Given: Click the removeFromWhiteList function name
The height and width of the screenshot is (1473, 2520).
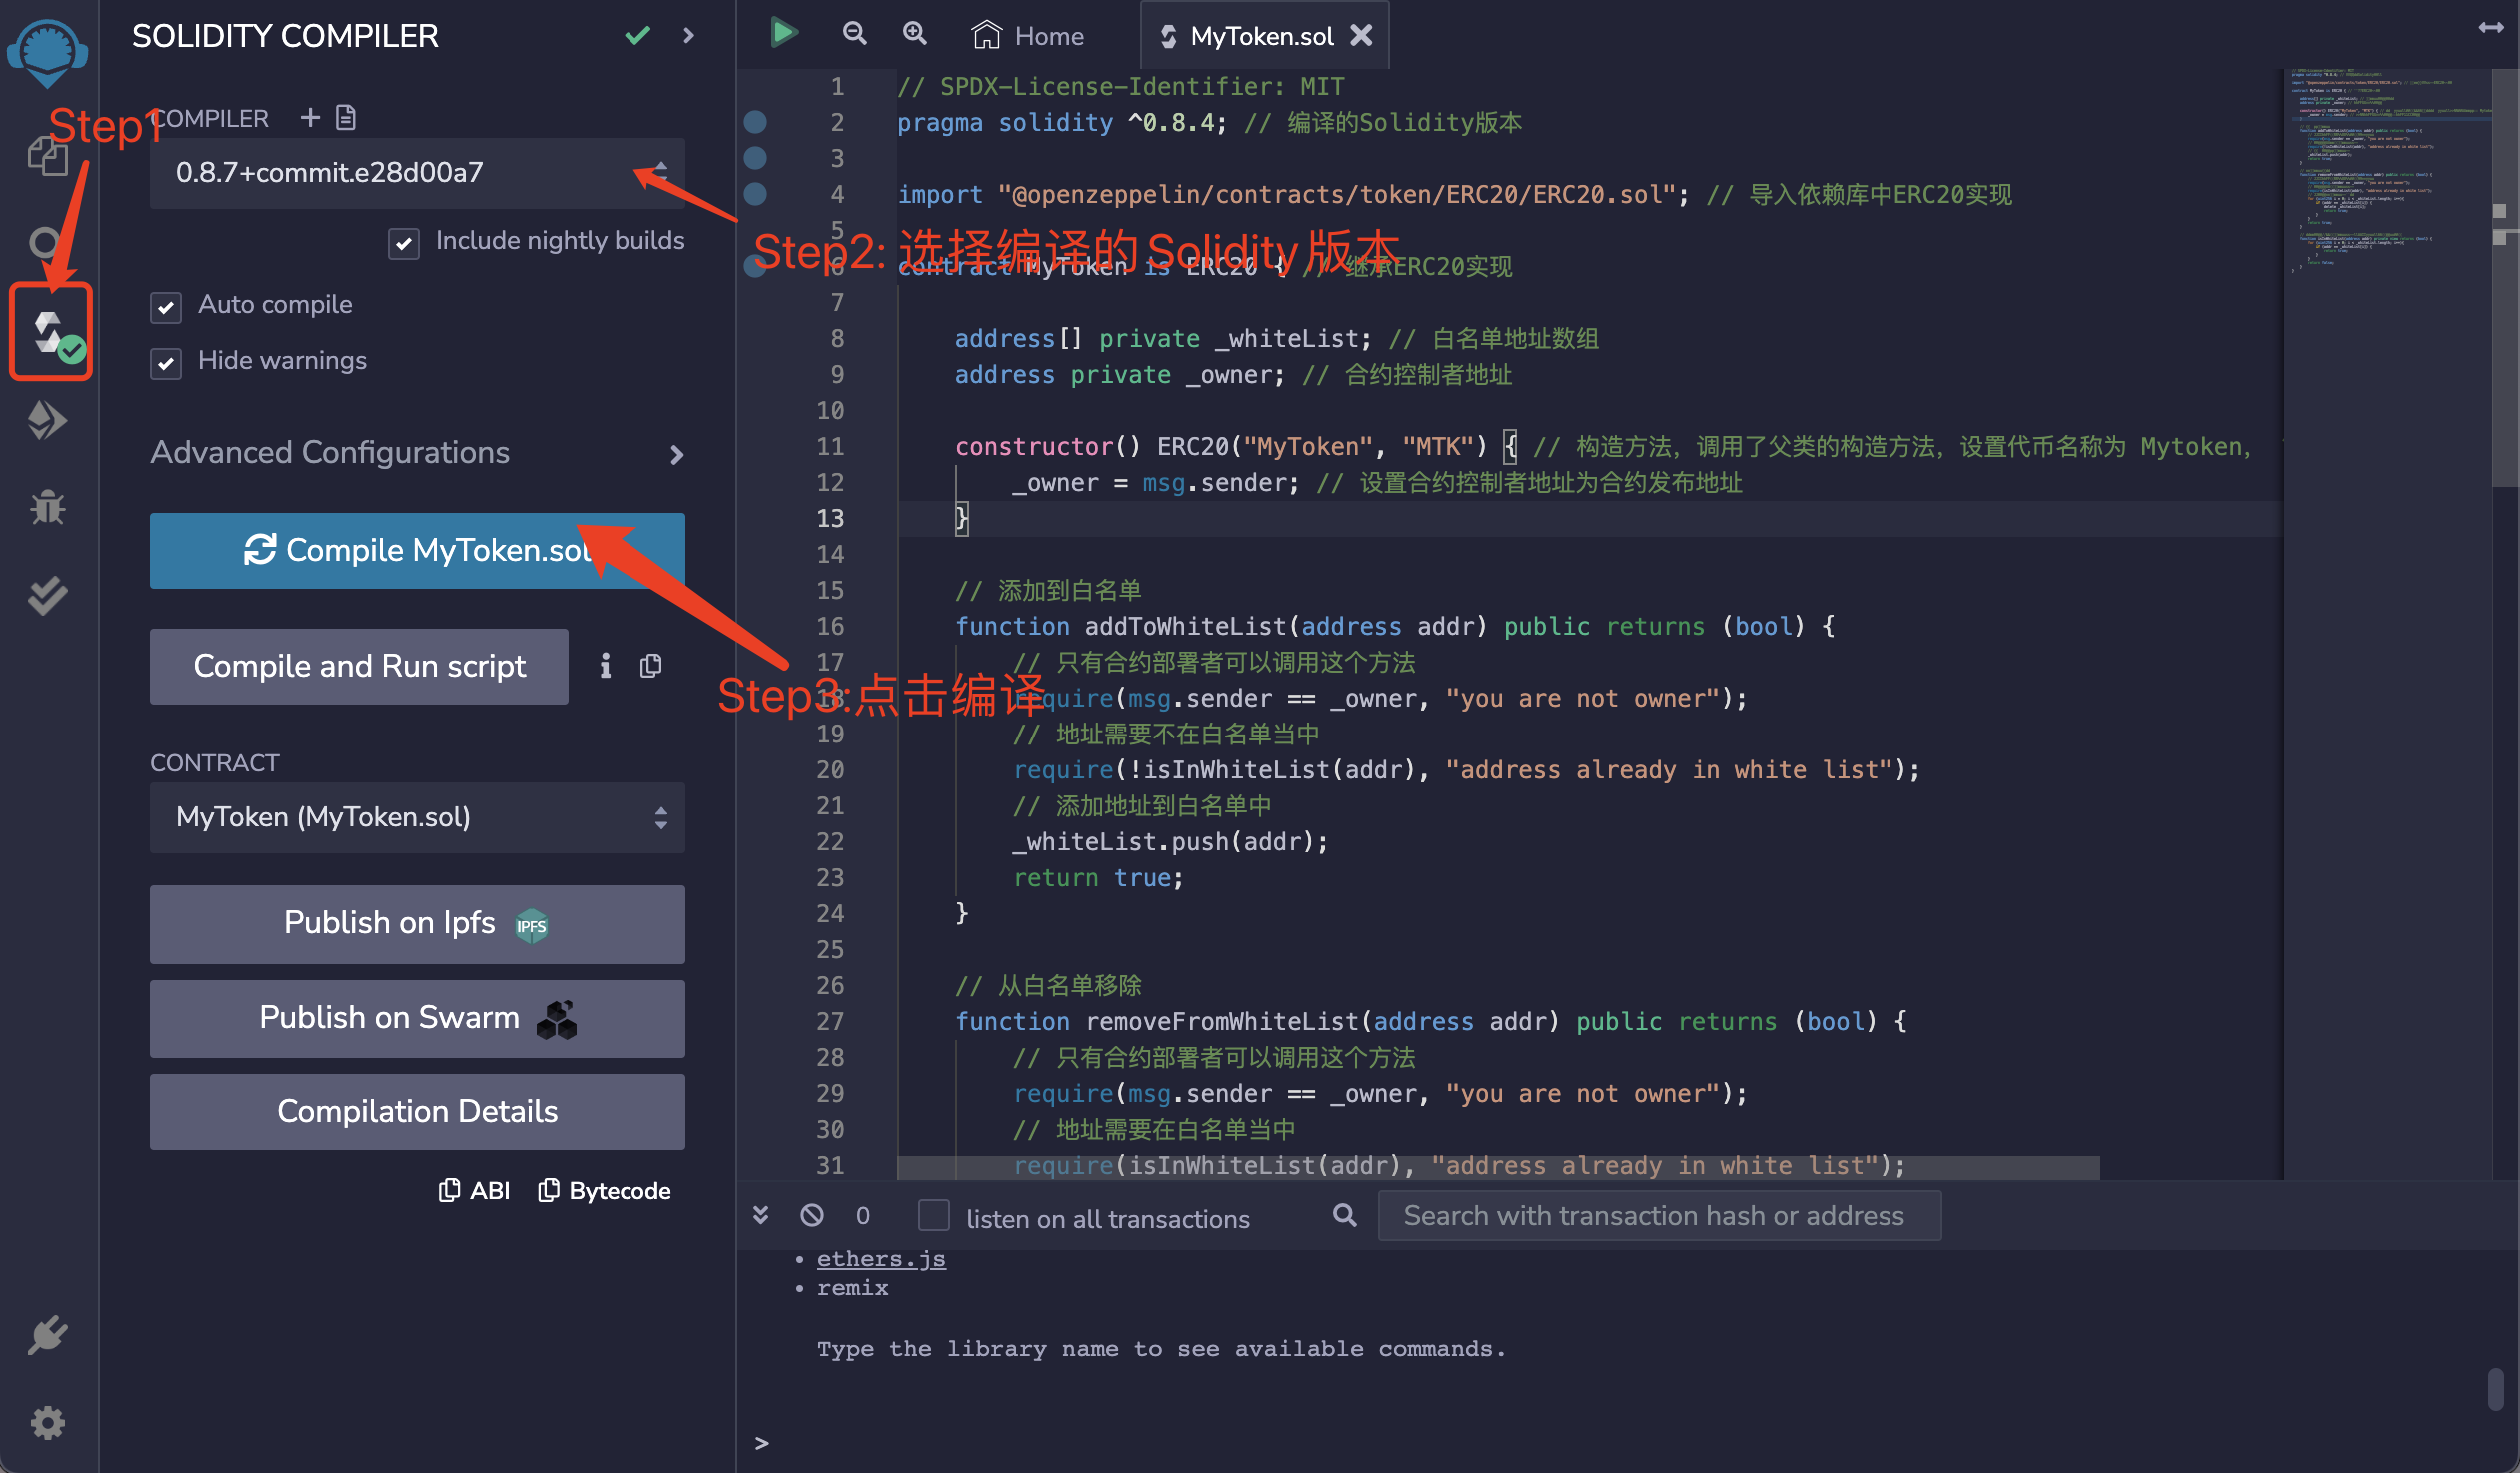Looking at the screenshot, I should pos(1222,1022).
